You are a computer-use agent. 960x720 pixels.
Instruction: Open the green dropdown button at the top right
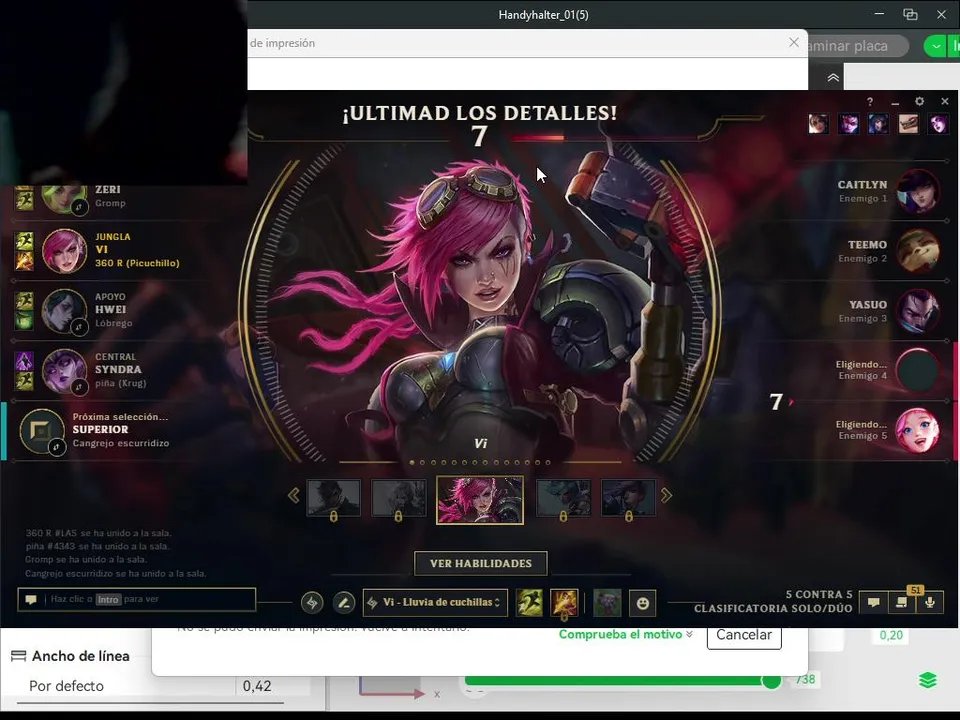point(936,46)
